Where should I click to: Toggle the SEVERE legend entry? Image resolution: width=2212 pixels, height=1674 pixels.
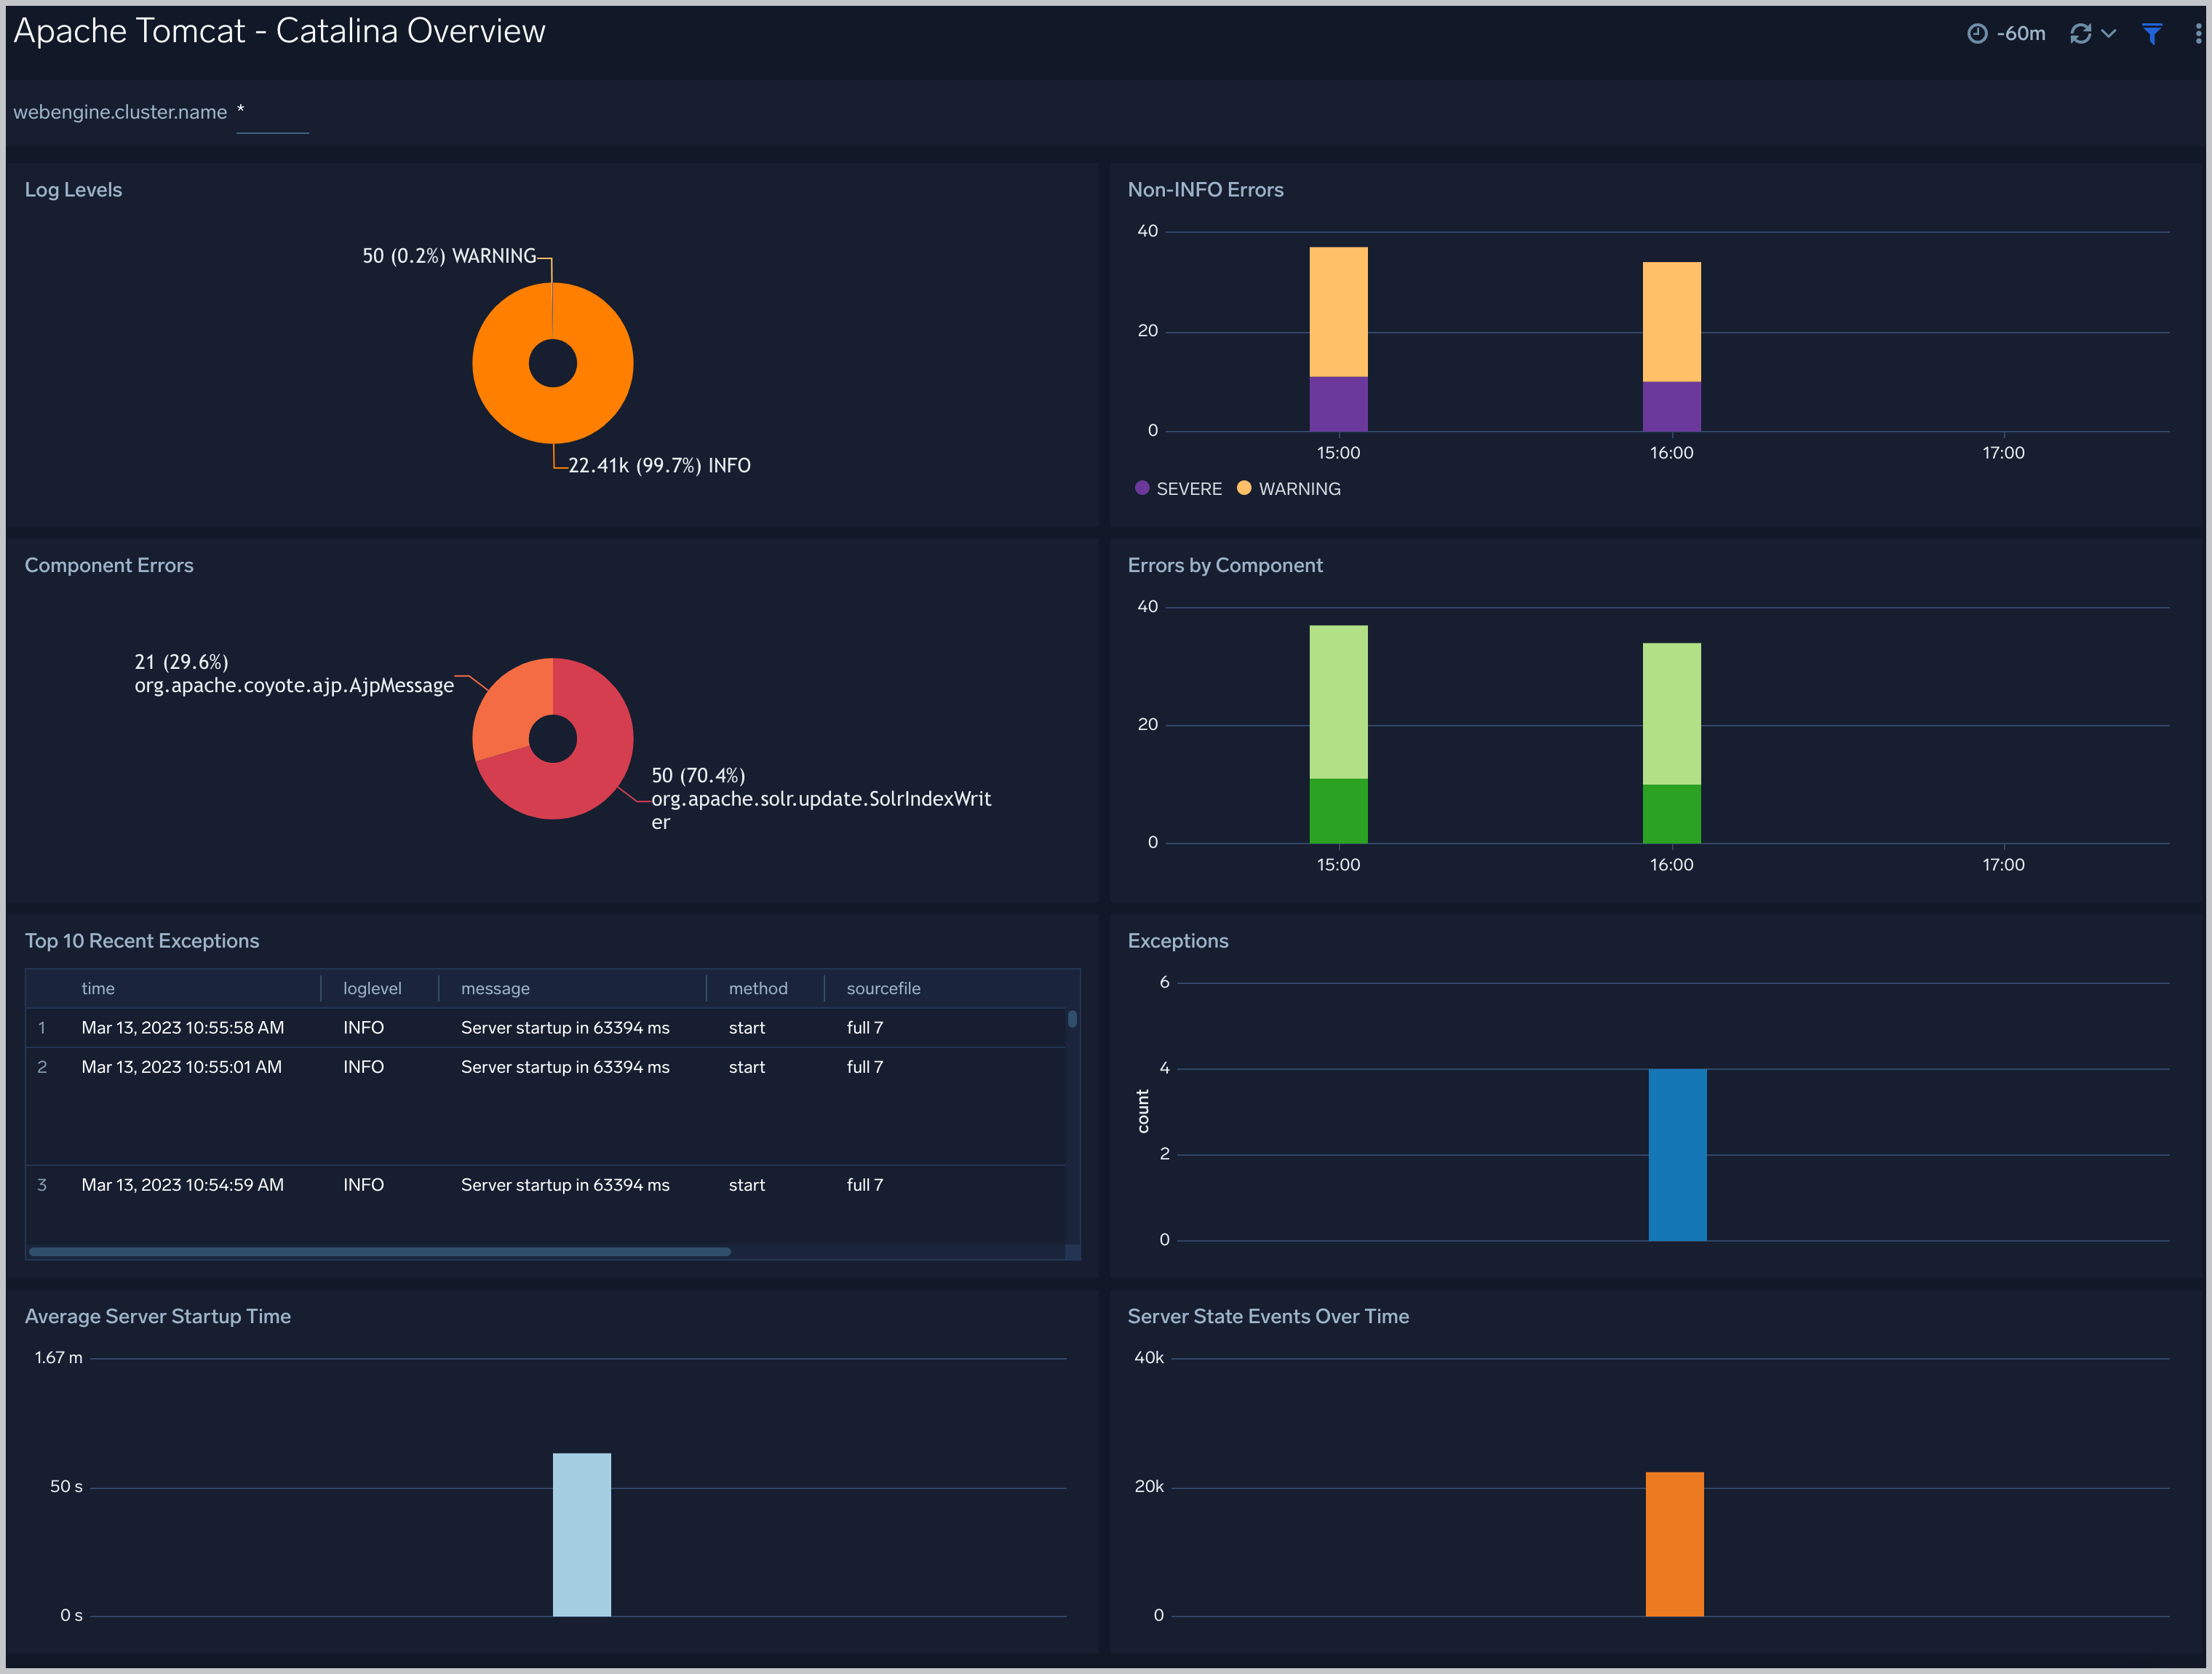tap(1178, 489)
